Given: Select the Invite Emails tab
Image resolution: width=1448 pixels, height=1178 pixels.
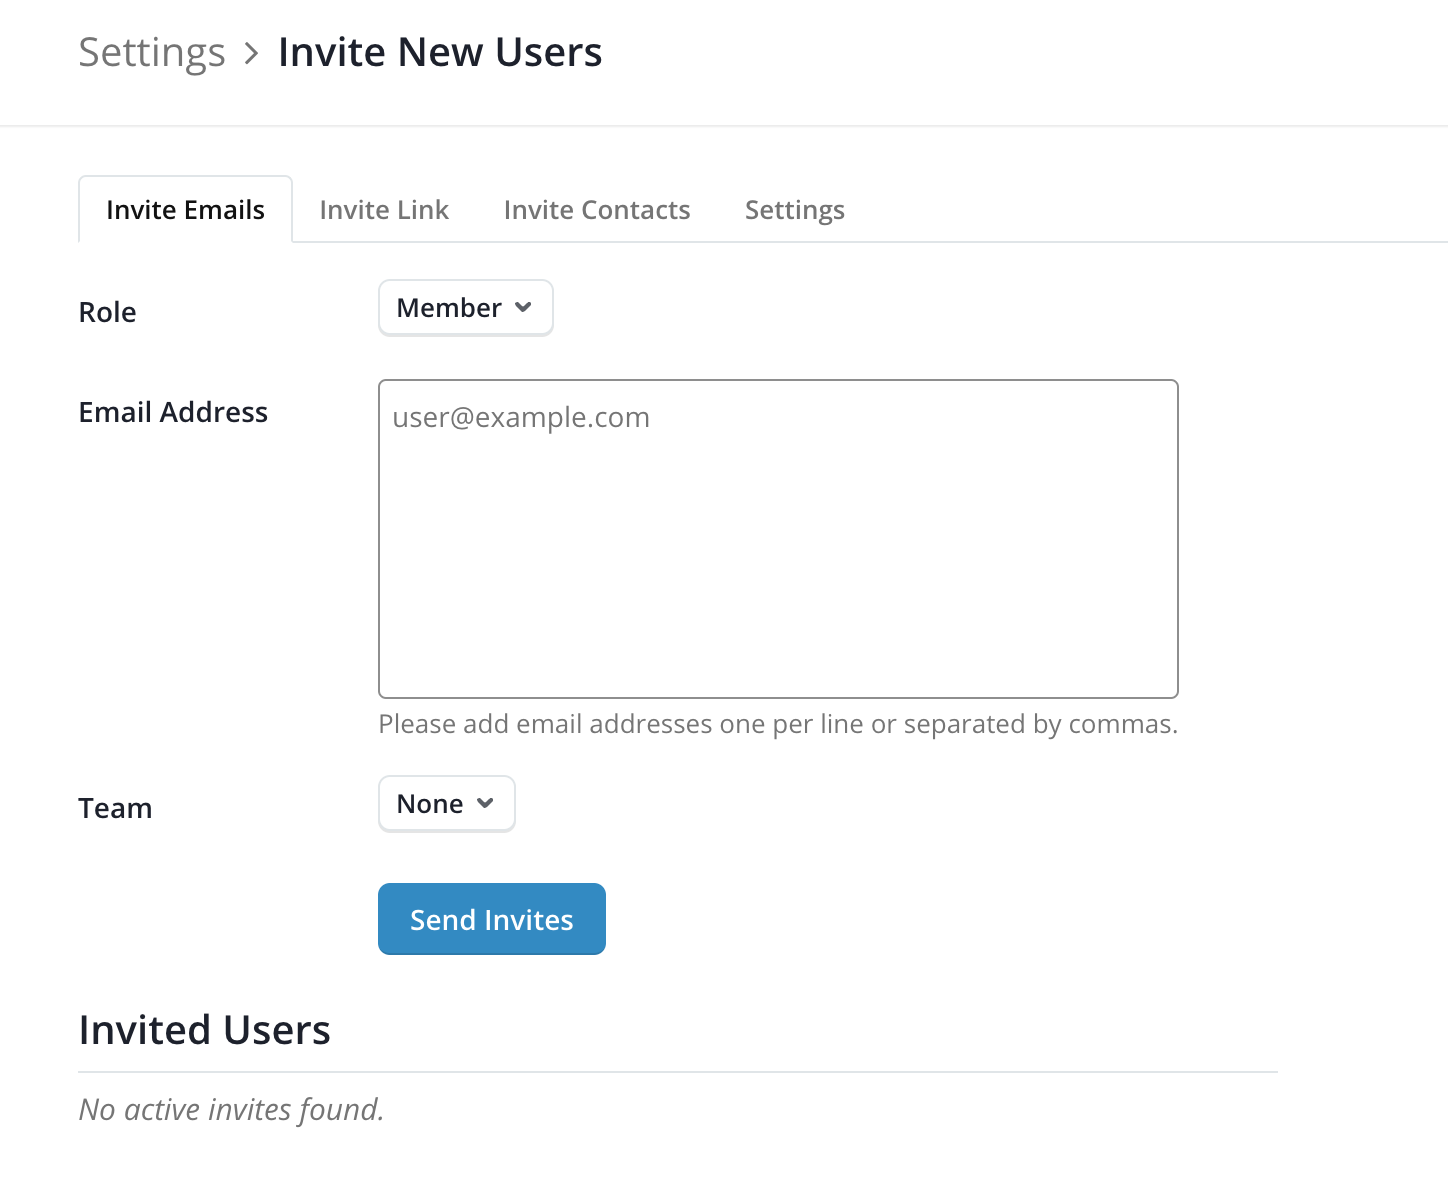Looking at the screenshot, I should click(x=185, y=209).
